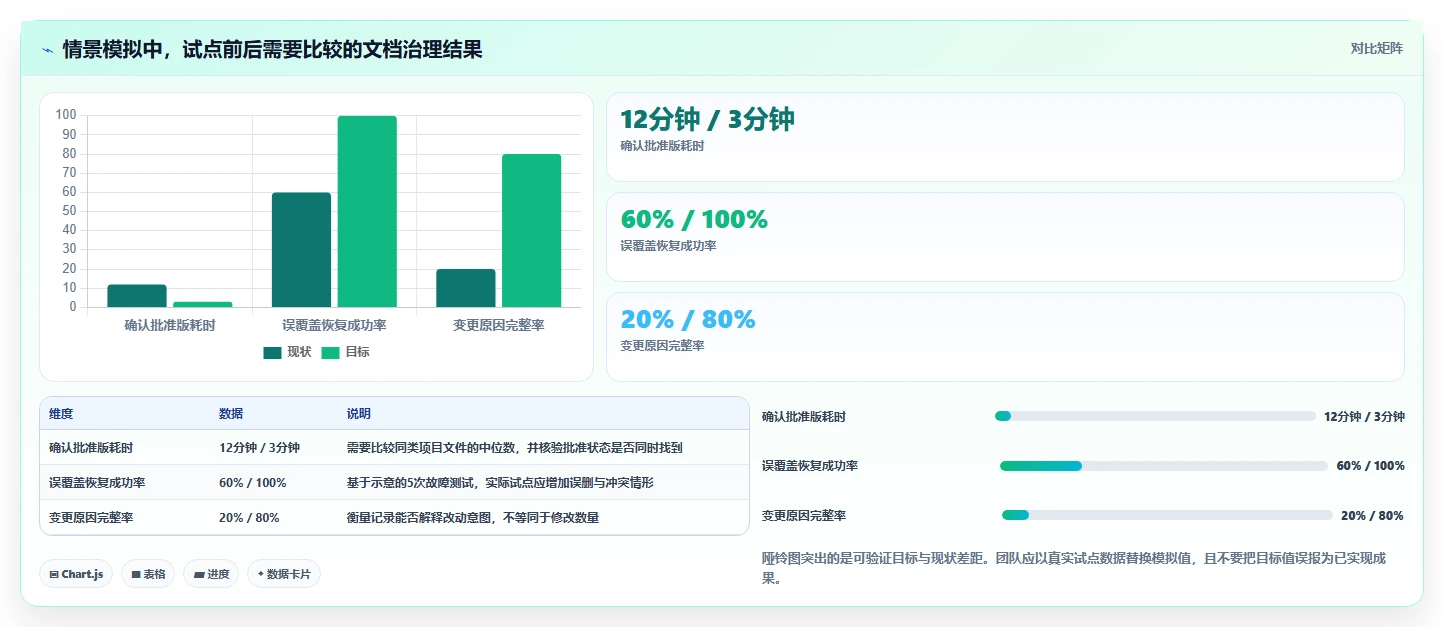Click the 现状 bar for 误覆盖恢复成功率
The image size is (1444, 627).
(301, 250)
